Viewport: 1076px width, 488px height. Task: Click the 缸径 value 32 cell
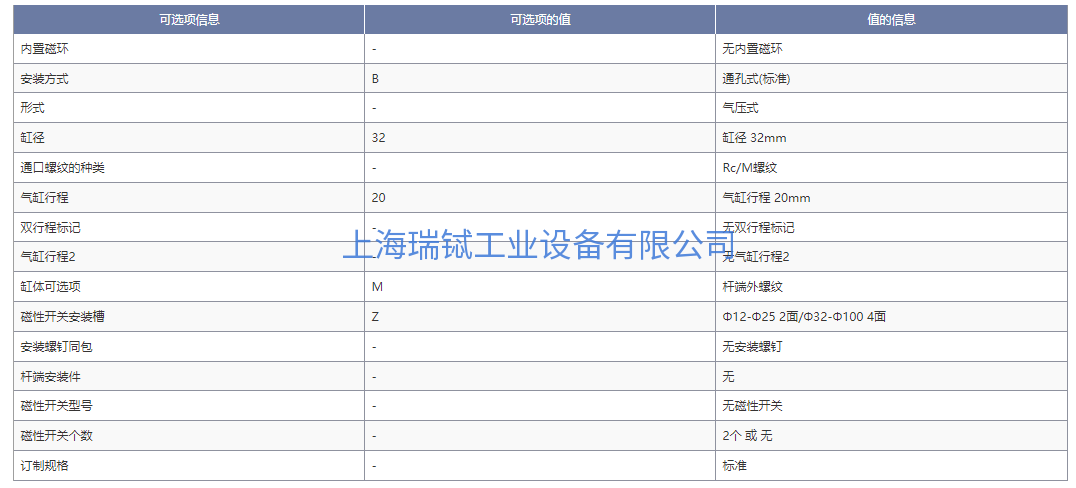coord(378,138)
